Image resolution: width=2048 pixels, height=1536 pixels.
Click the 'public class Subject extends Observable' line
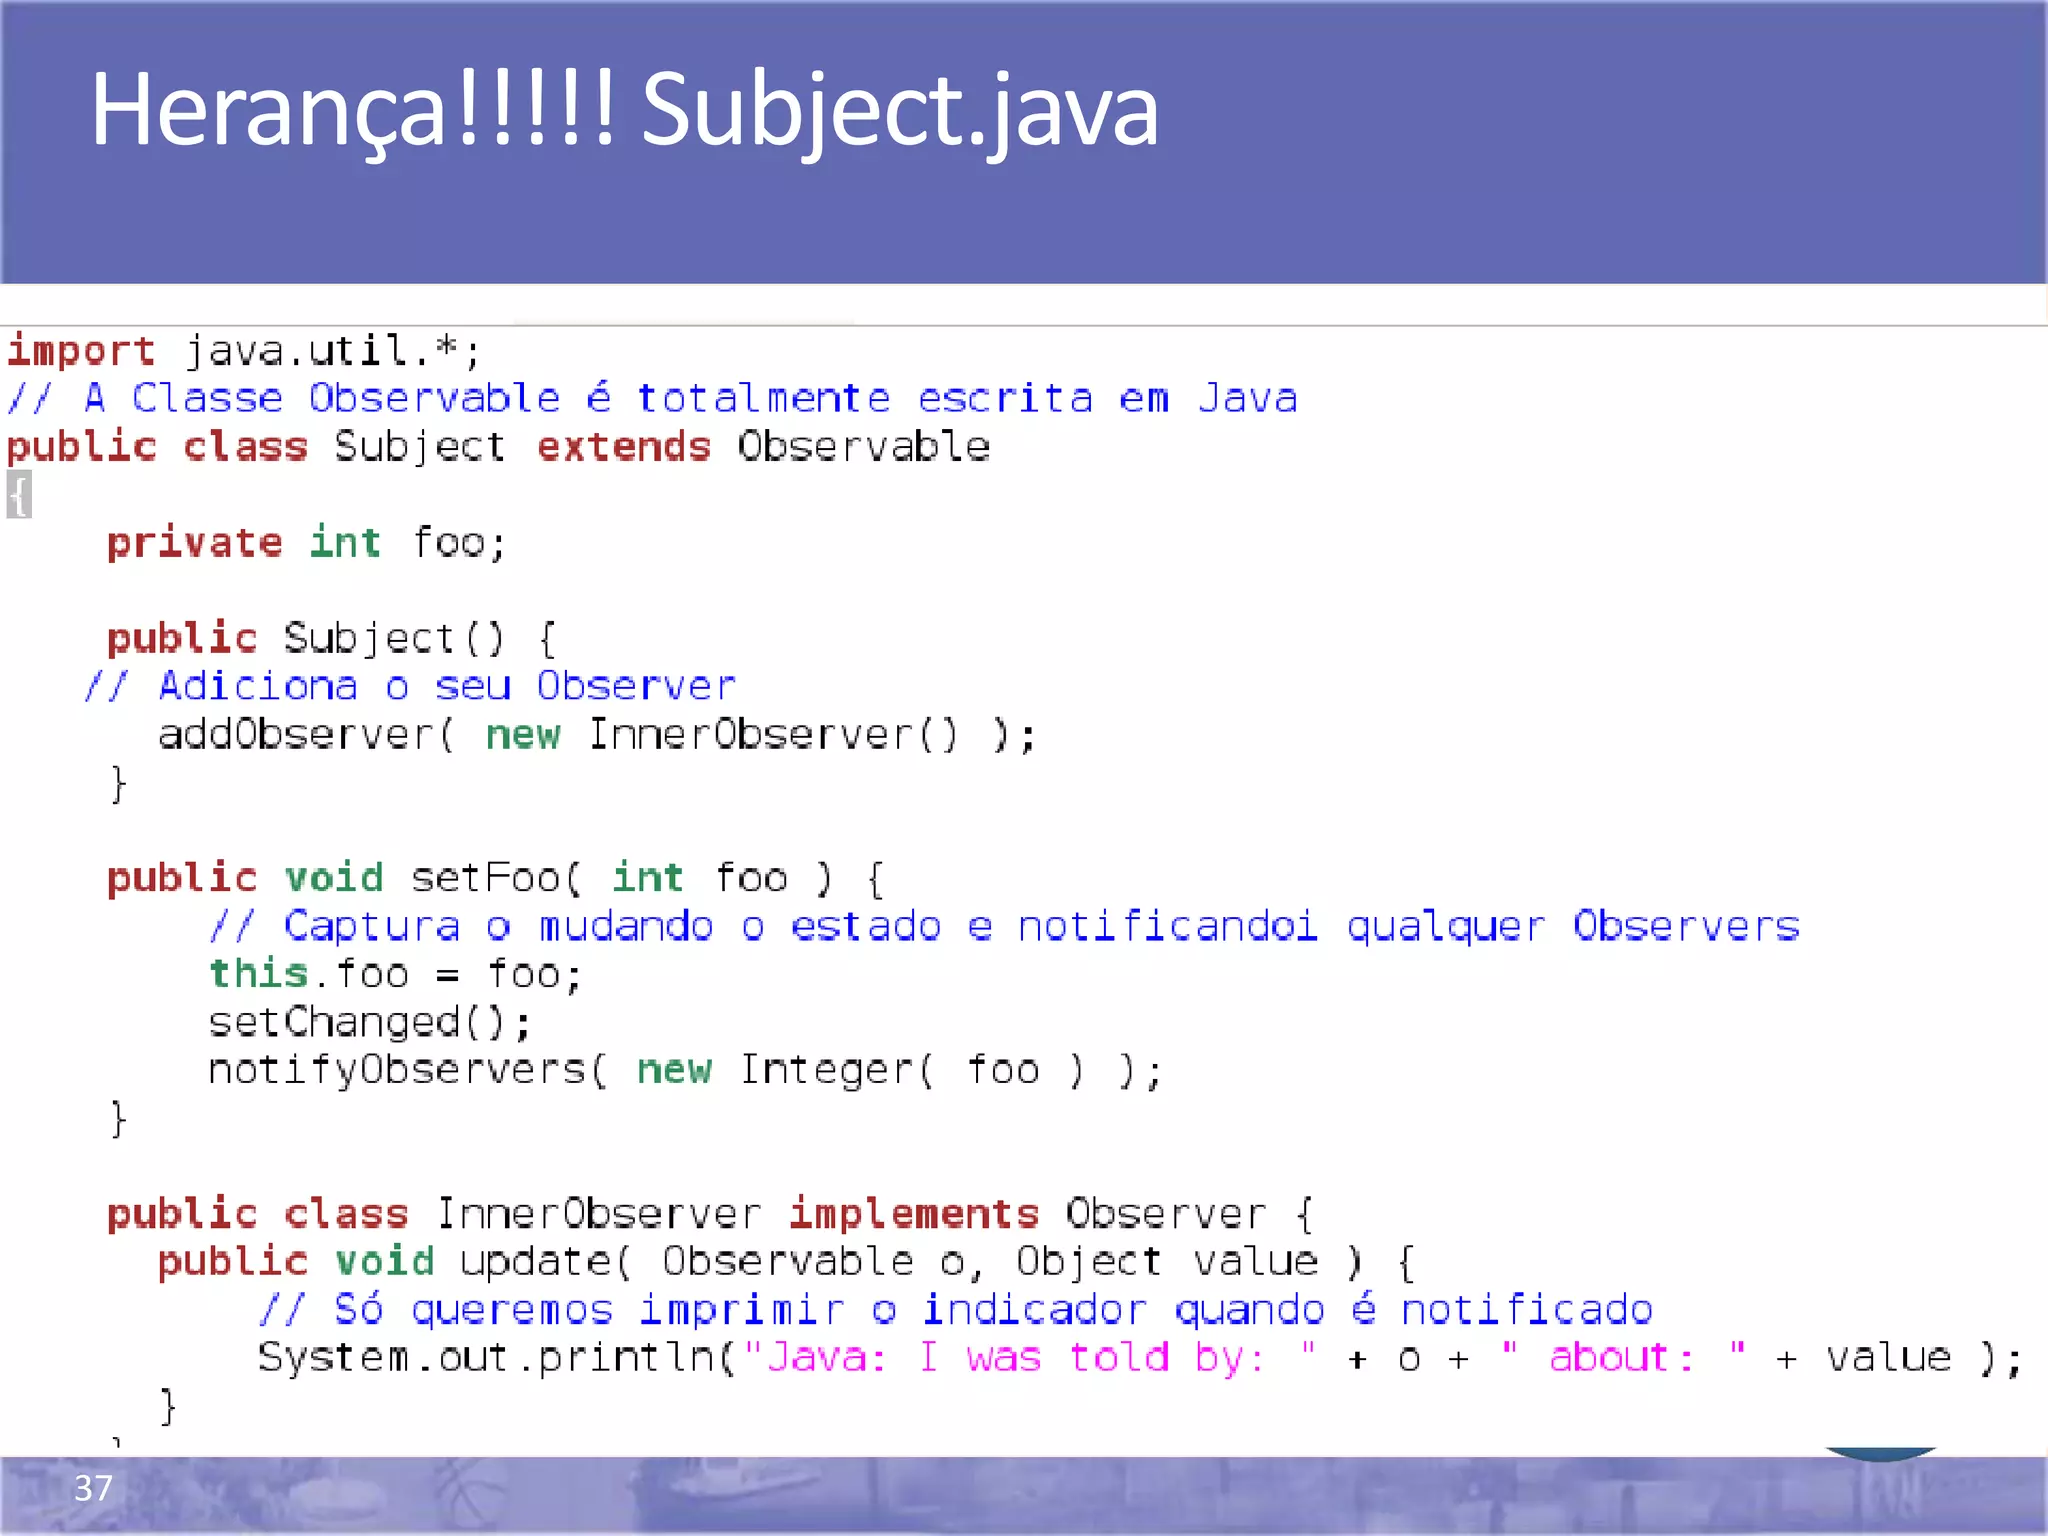(498, 446)
